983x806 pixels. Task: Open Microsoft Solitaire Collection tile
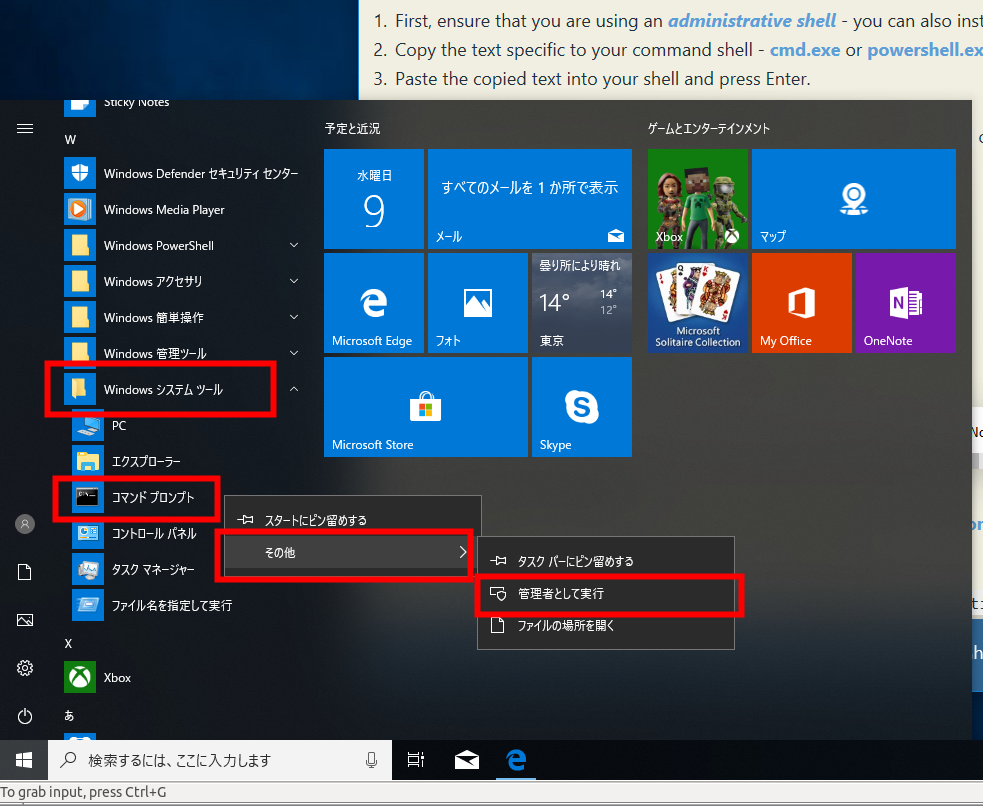coord(698,303)
